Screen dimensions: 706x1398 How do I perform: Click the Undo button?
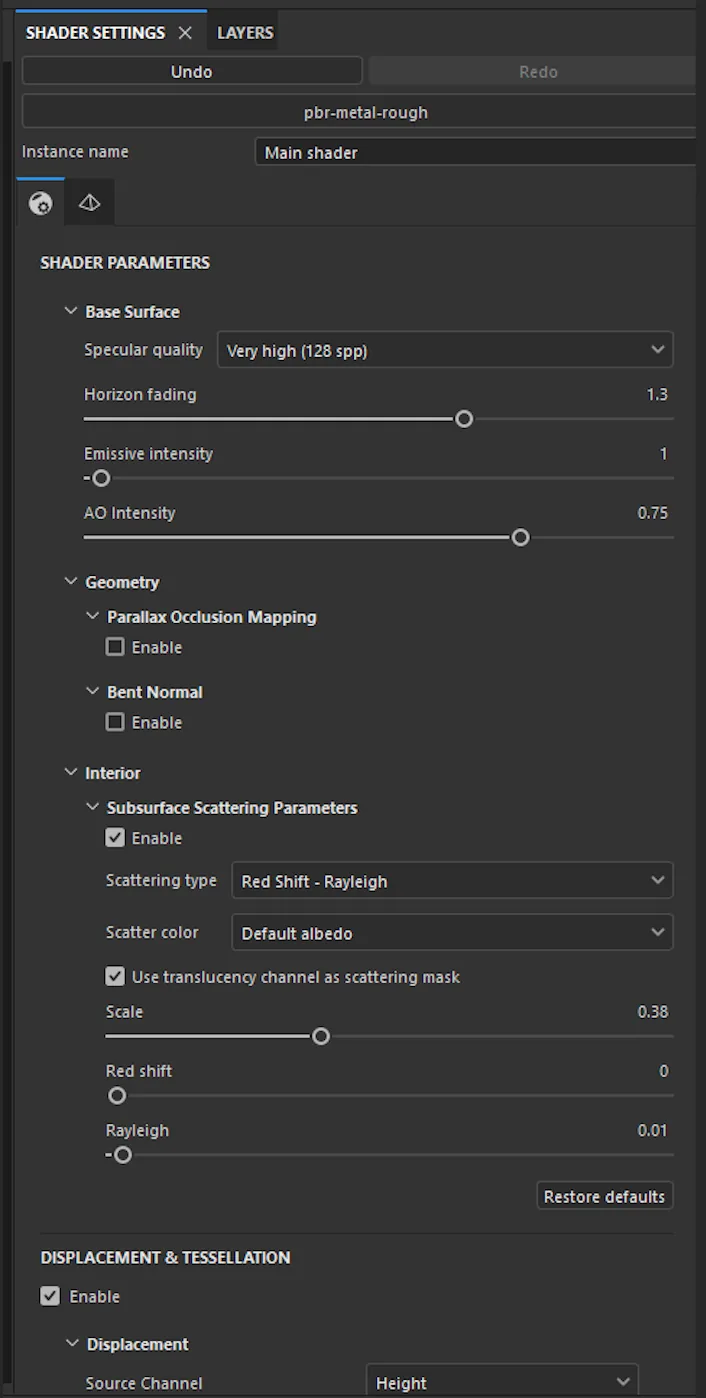192,71
